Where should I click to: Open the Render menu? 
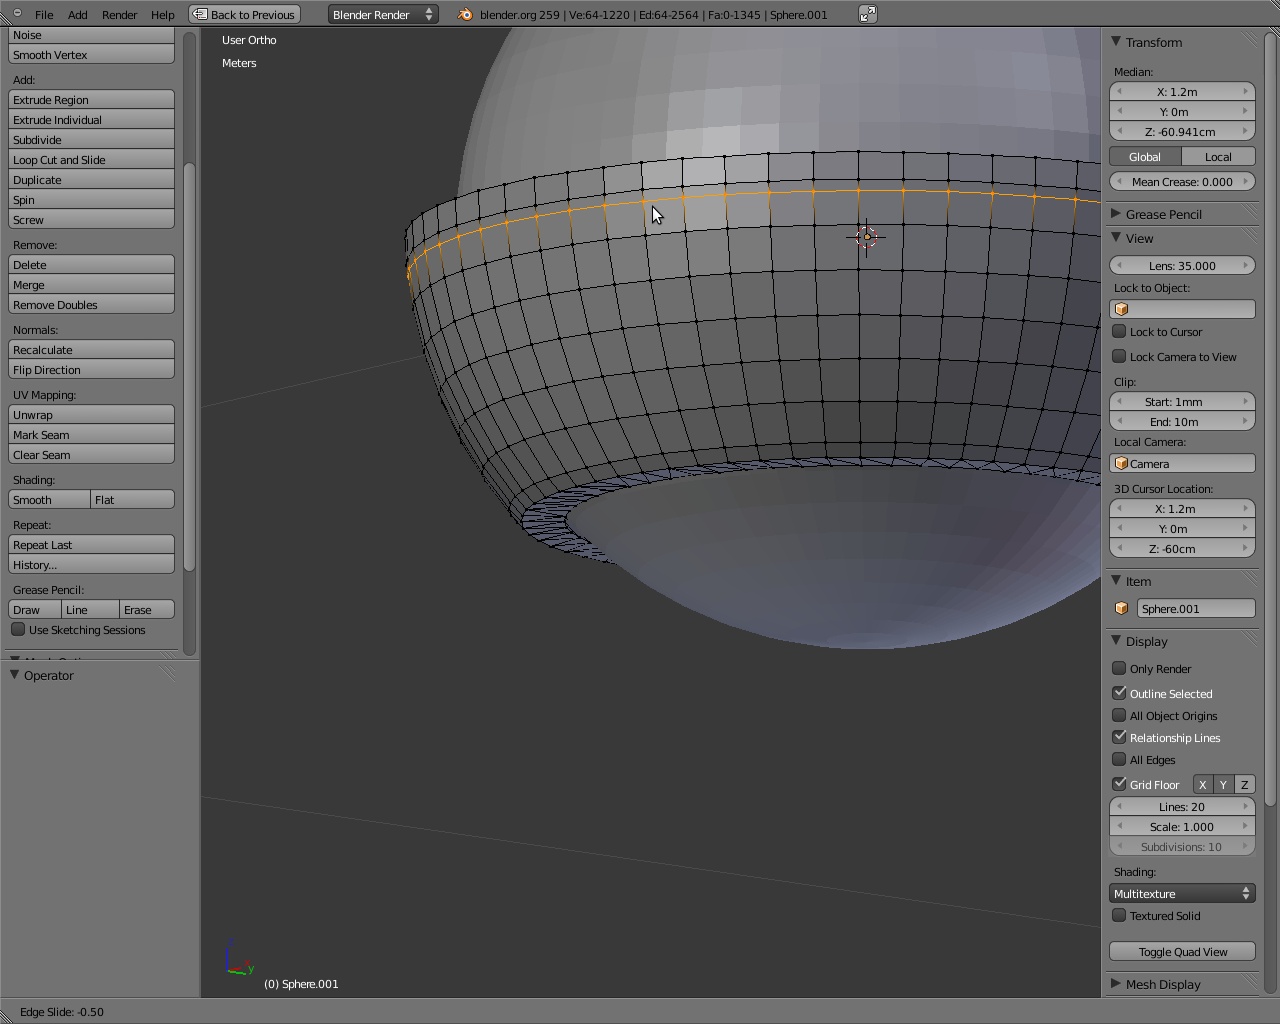pyautogui.click(x=119, y=15)
